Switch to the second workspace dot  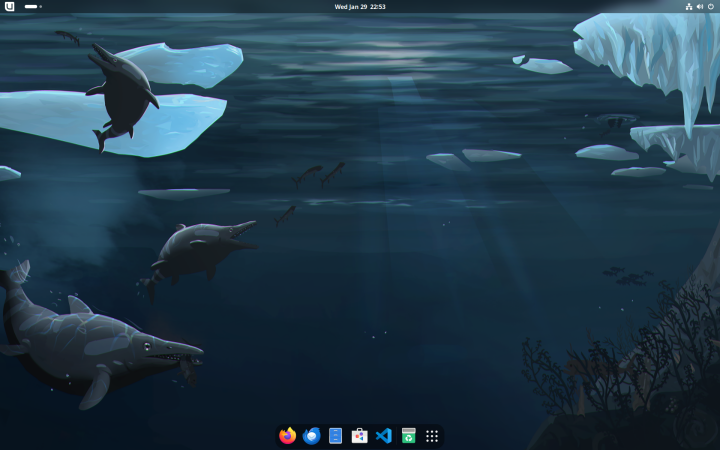(41, 6)
